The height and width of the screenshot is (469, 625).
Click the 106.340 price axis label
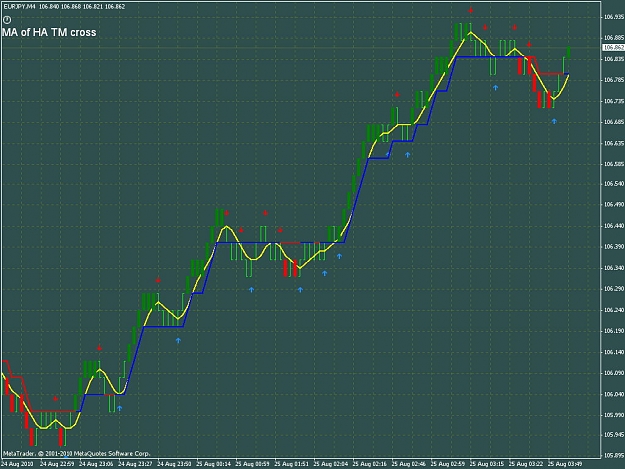point(614,268)
